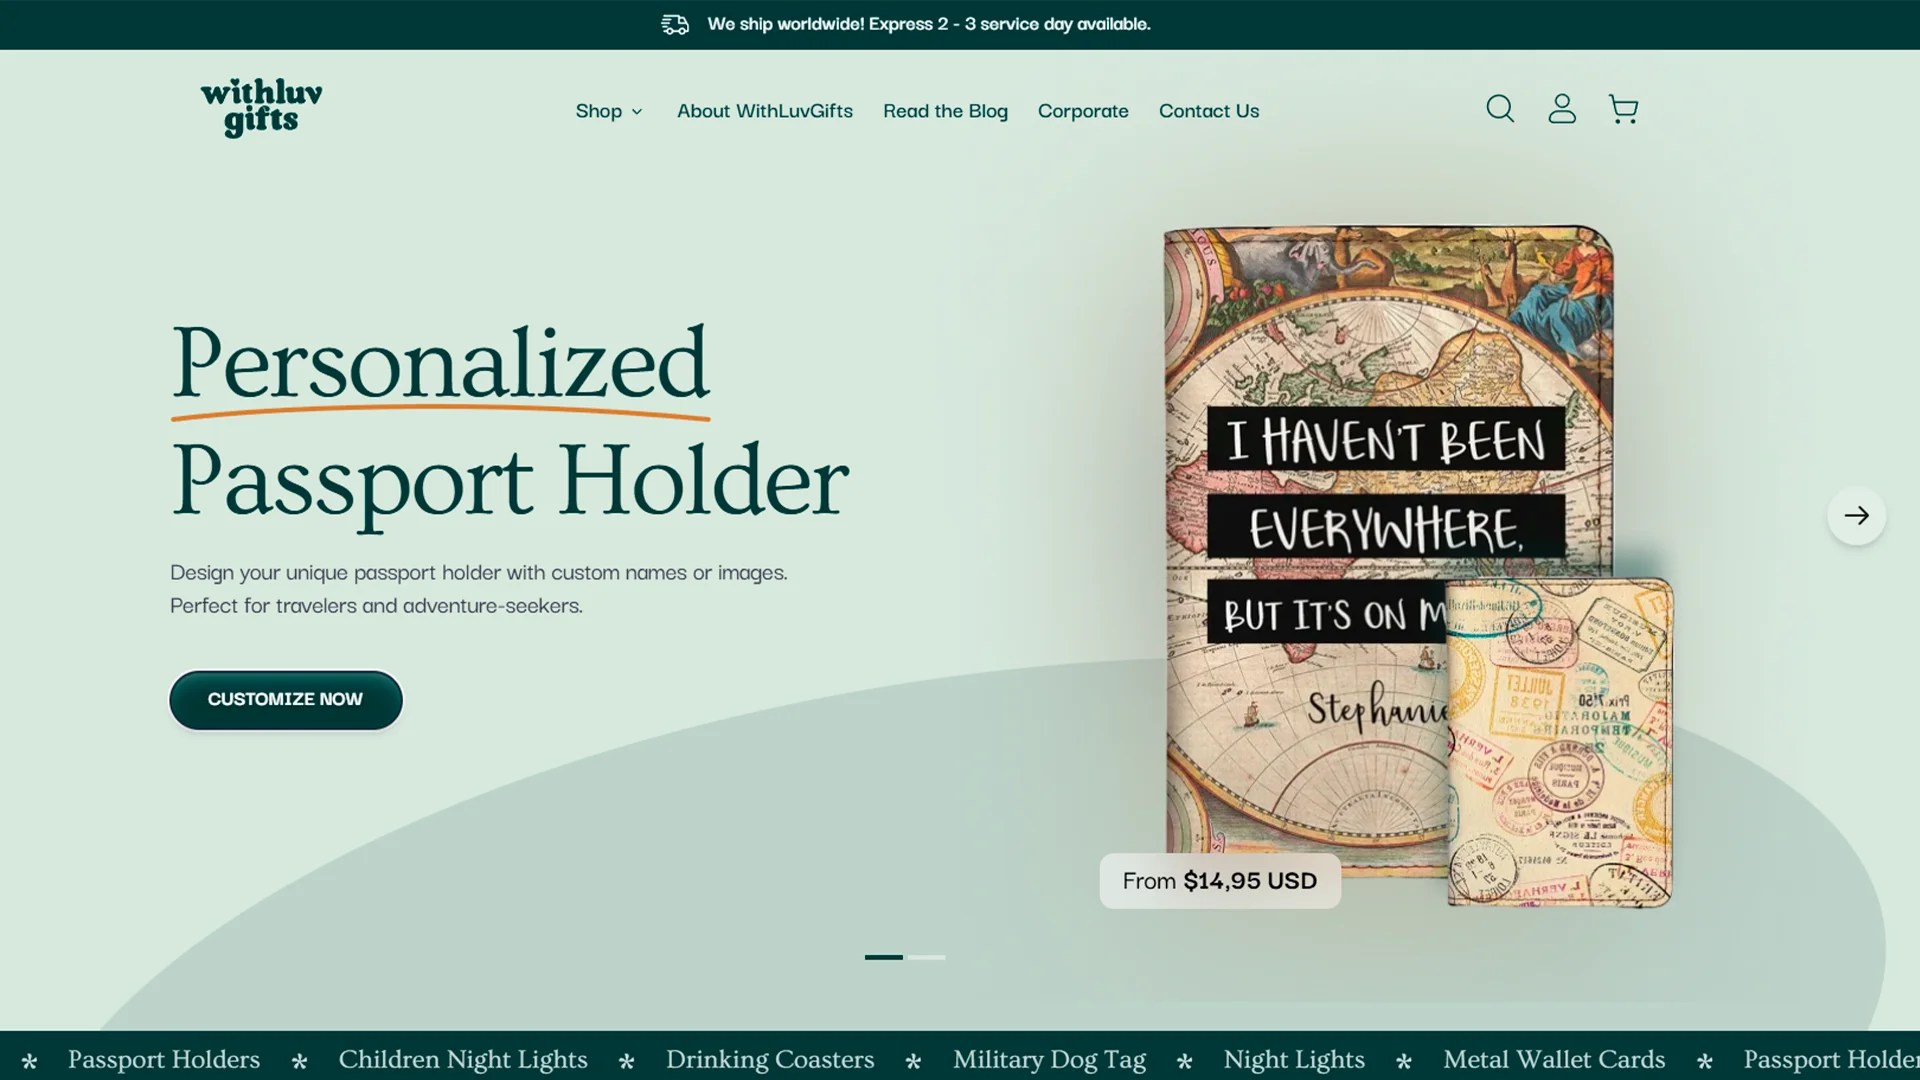Viewport: 1920px width, 1080px height.
Task: Go to the Corporate page
Action: [1083, 111]
